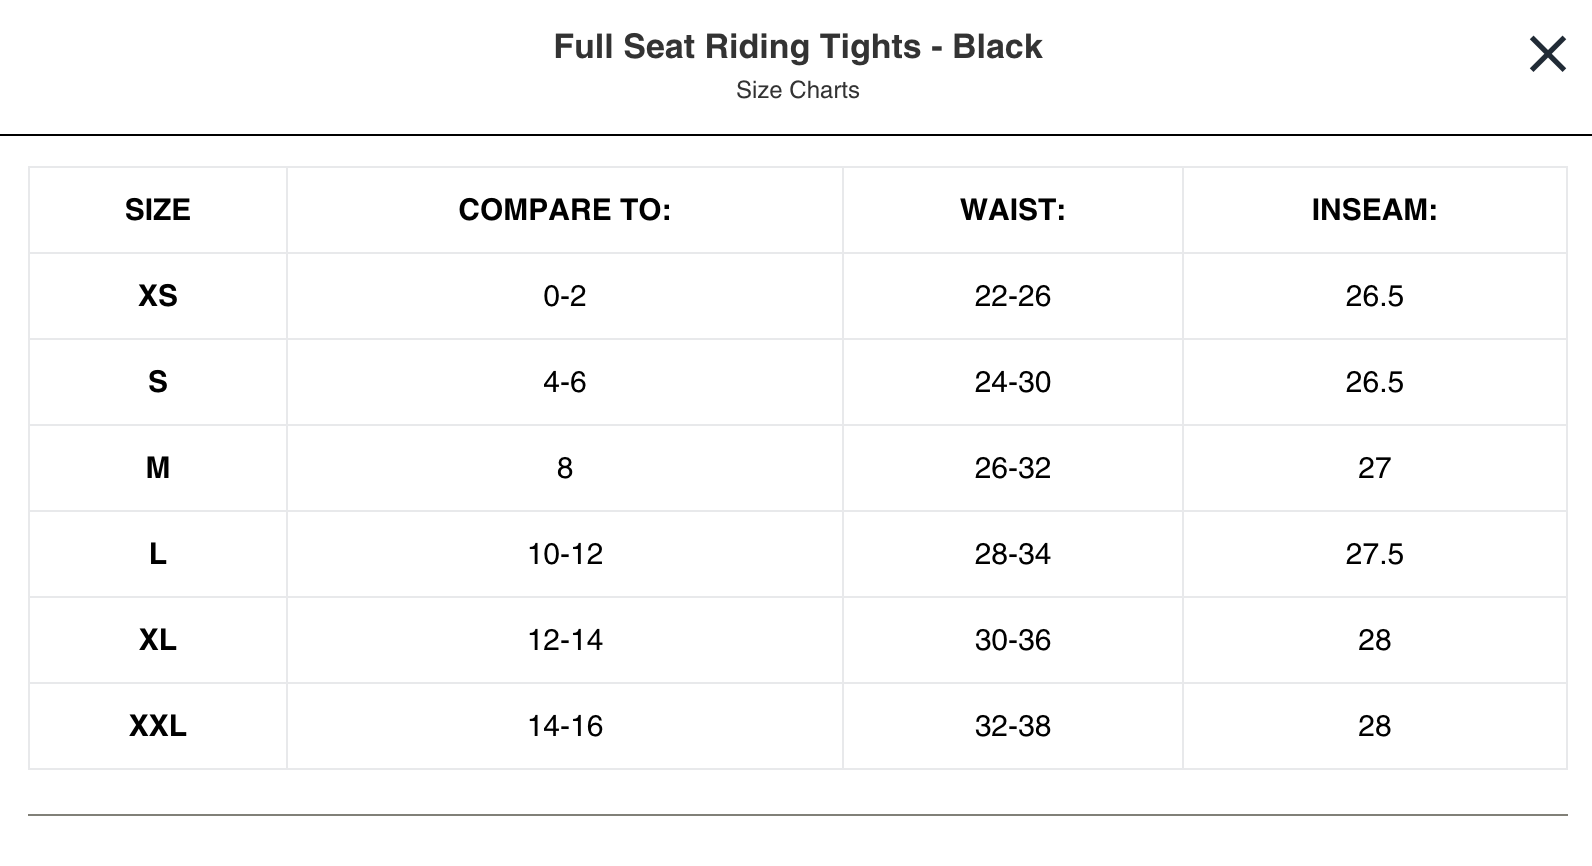Image resolution: width=1592 pixels, height=866 pixels.
Task: Click the XS size row label
Action: pos(158,296)
